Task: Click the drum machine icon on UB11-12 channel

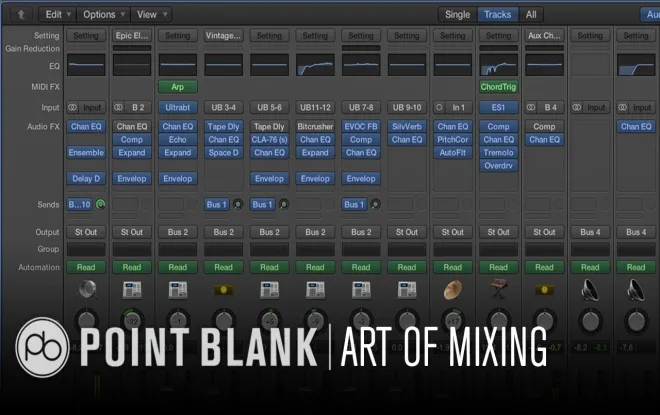Action: click(x=315, y=290)
